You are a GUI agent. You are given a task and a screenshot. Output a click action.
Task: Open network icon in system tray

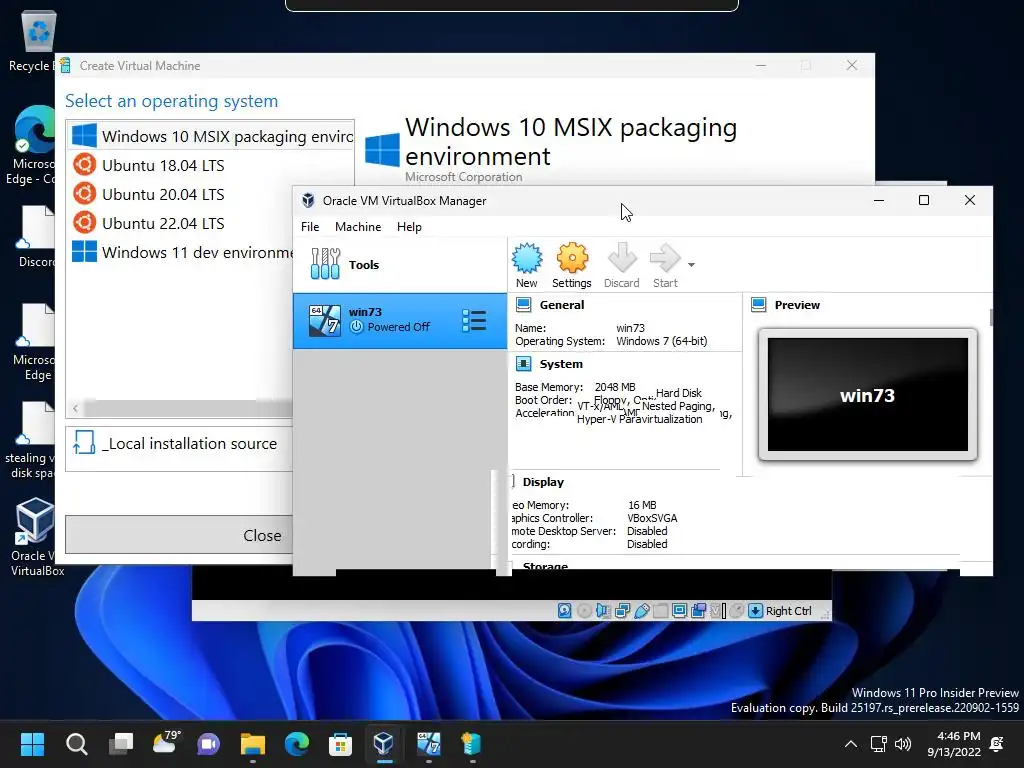coord(879,744)
